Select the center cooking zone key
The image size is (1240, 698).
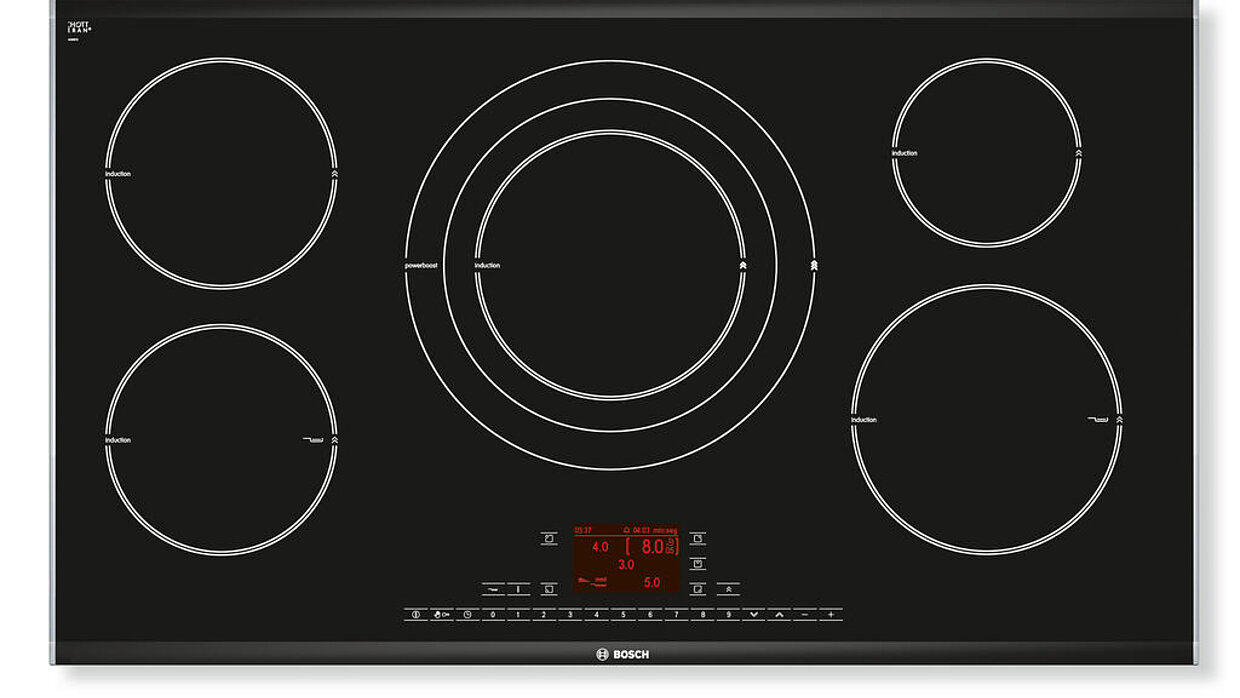pos(698,564)
